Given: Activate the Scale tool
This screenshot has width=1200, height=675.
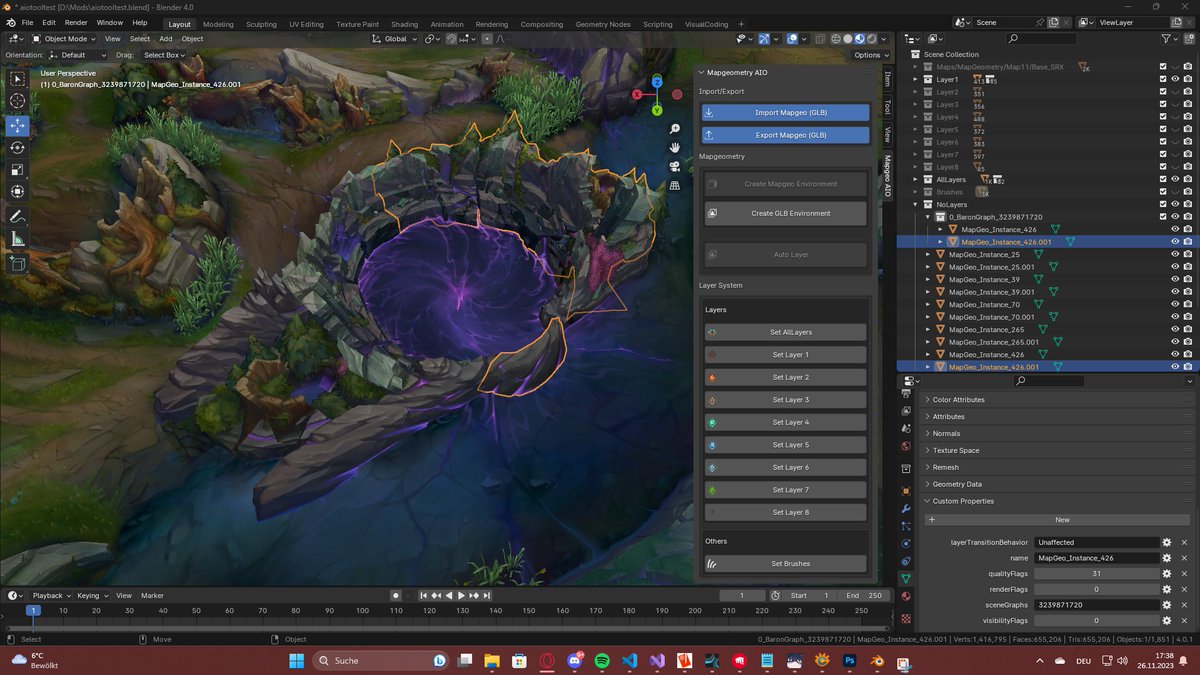Looking at the screenshot, I should pos(17,169).
